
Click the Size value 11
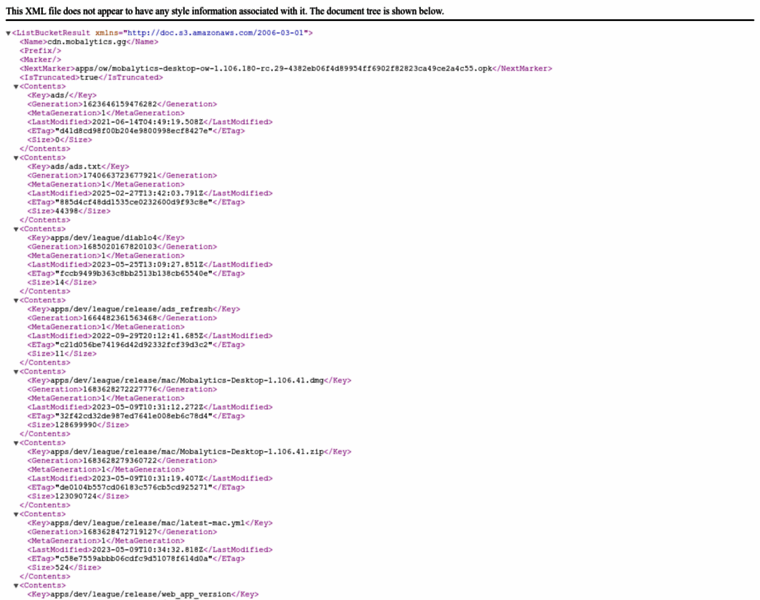(x=60, y=354)
